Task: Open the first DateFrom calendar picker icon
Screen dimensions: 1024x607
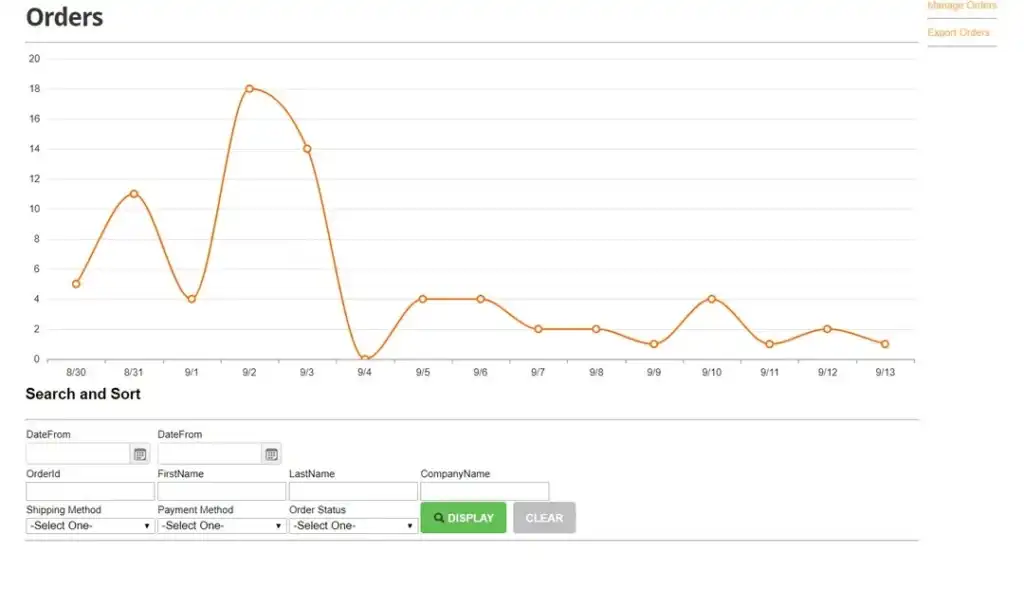Action: point(140,454)
